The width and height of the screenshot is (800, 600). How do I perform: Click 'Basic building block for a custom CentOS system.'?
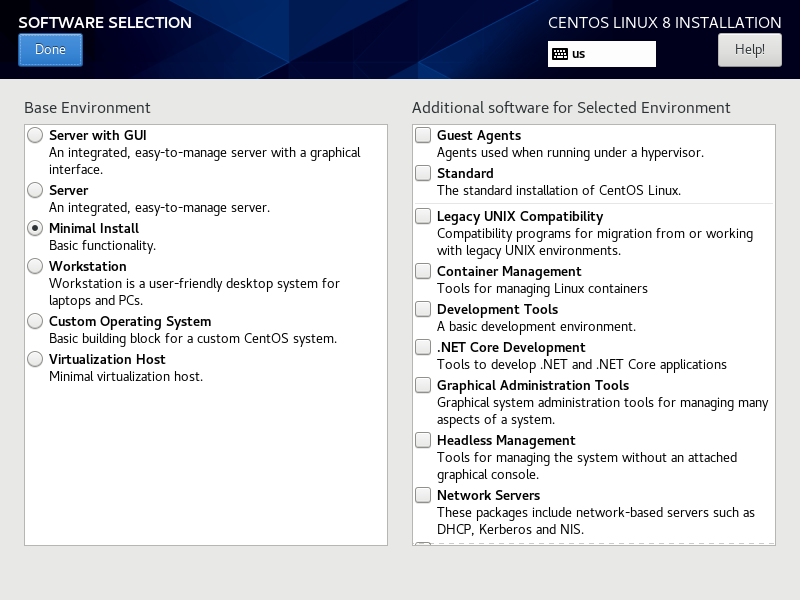[x=193, y=339]
